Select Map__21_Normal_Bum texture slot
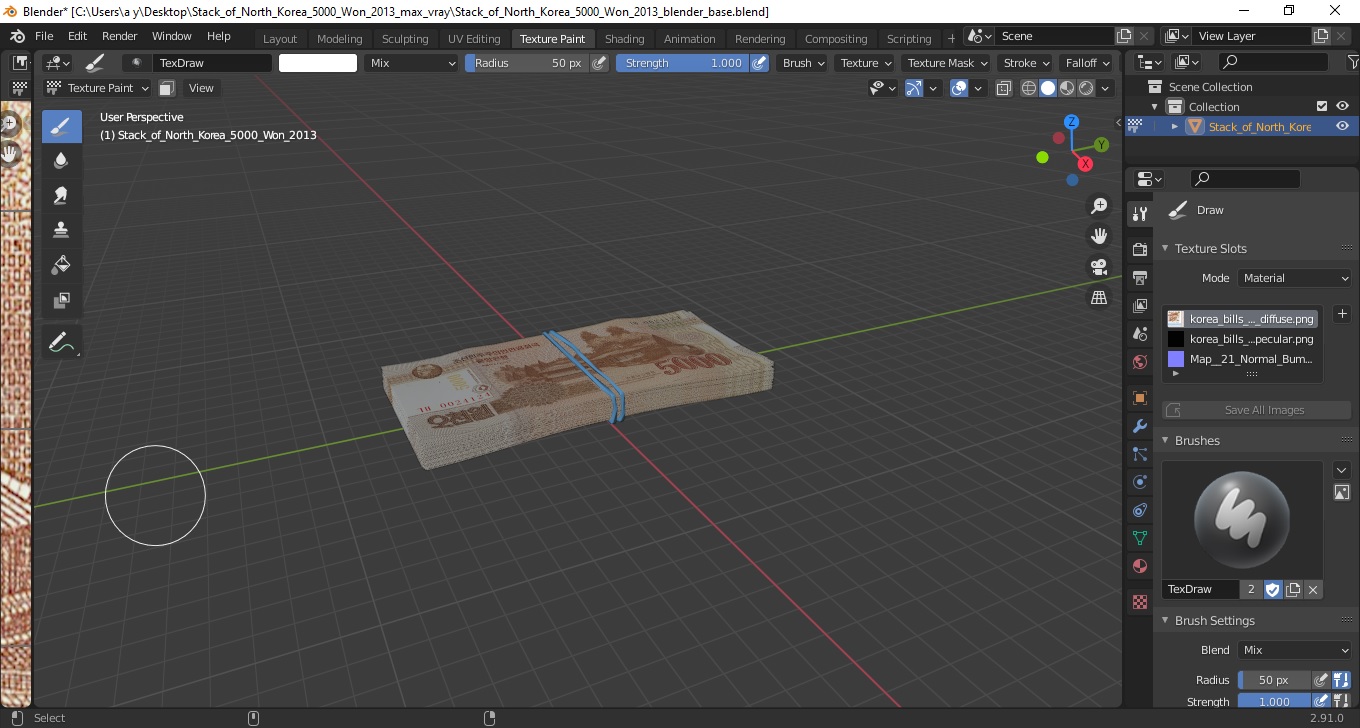This screenshot has width=1360, height=728. 1241,359
